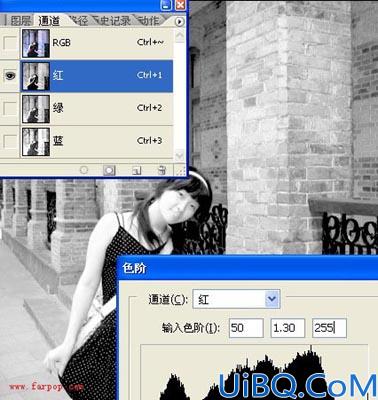The image size is (378, 400).
Task: Hide the 红 channel eye icon
Action: tap(10, 76)
